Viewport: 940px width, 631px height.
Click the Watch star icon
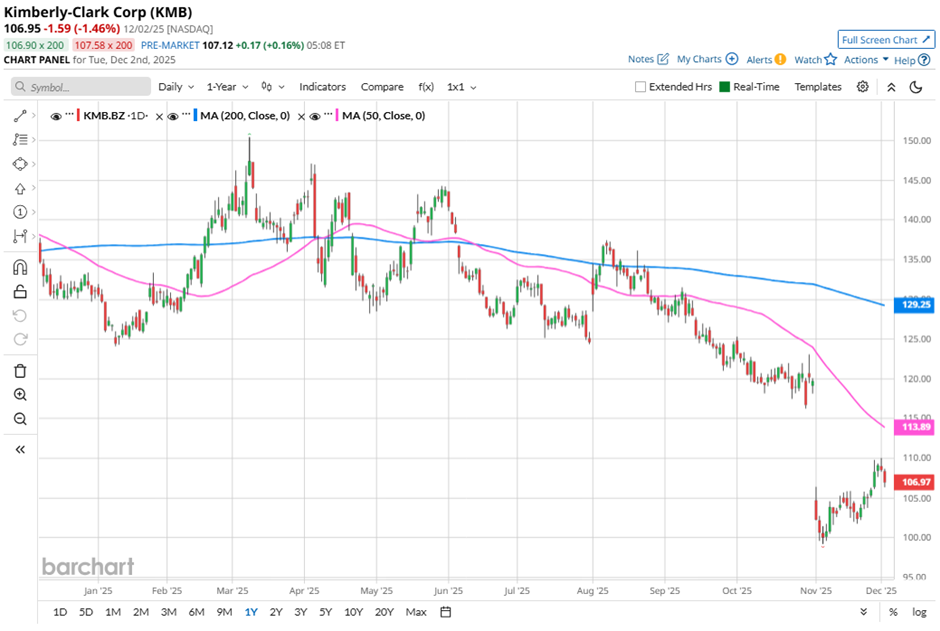pyautogui.click(x=830, y=59)
